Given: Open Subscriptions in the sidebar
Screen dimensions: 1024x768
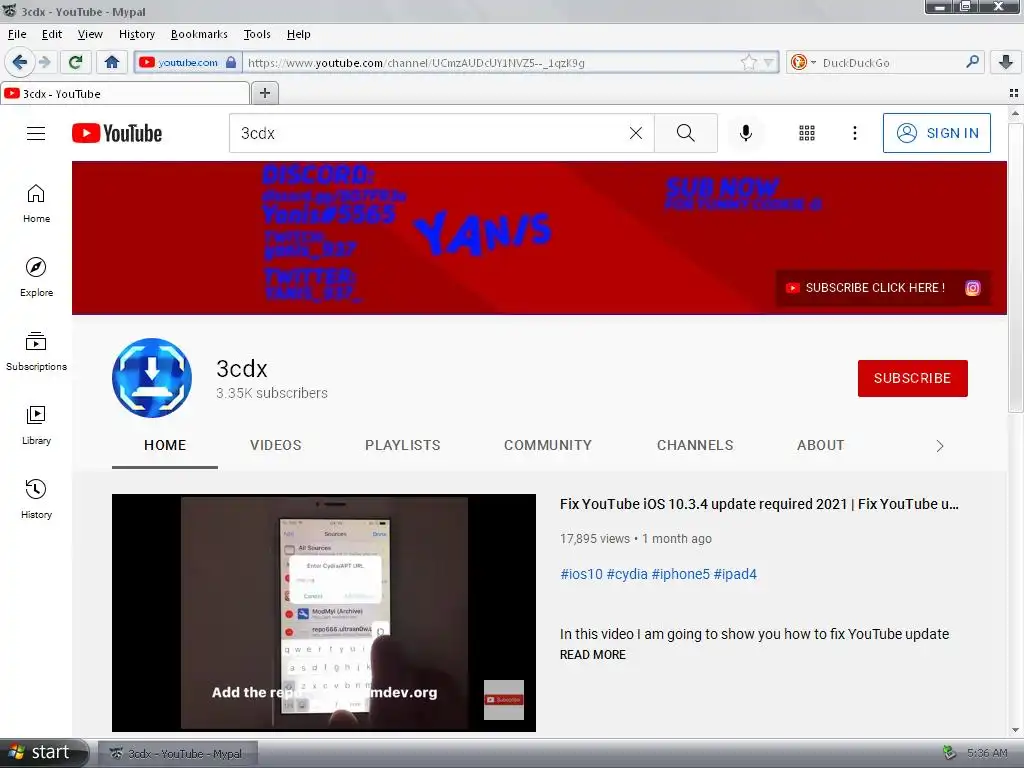Looking at the screenshot, I should pos(36,351).
